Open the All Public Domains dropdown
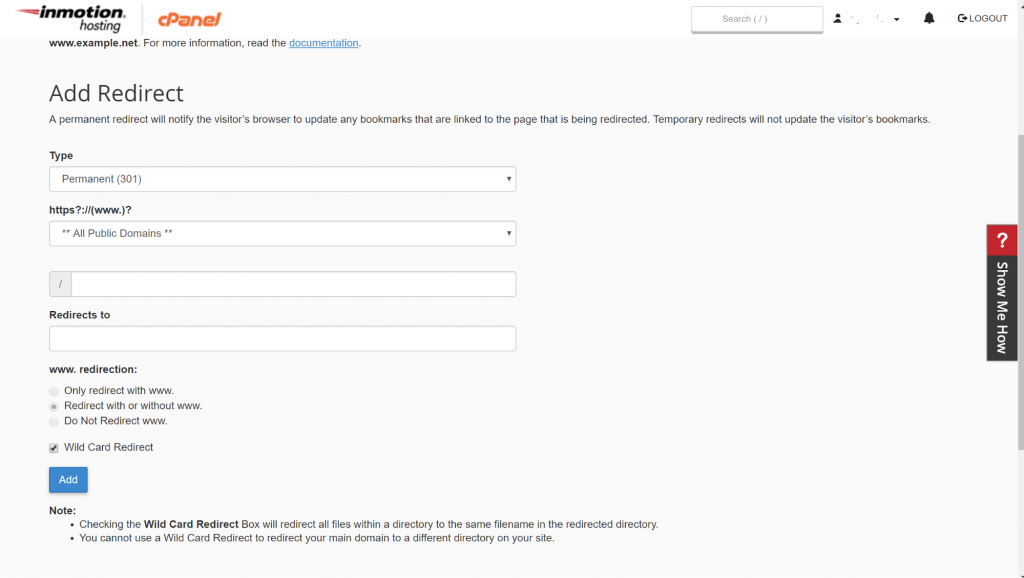This screenshot has width=1024, height=578. tap(282, 233)
